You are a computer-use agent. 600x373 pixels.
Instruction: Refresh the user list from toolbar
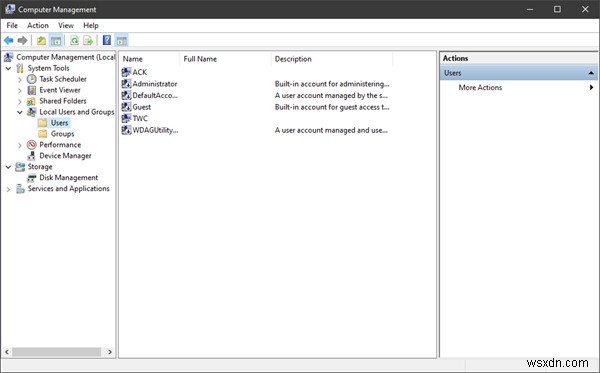(x=74, y=40)
